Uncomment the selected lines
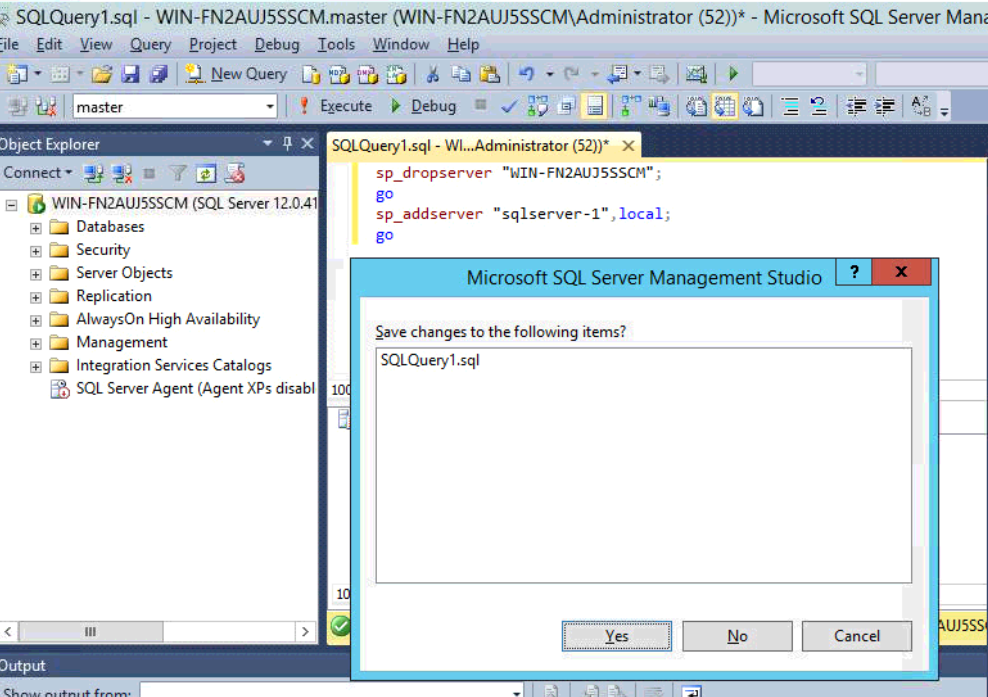Viewport: 988px width, 697px height. tap(819, 107)
